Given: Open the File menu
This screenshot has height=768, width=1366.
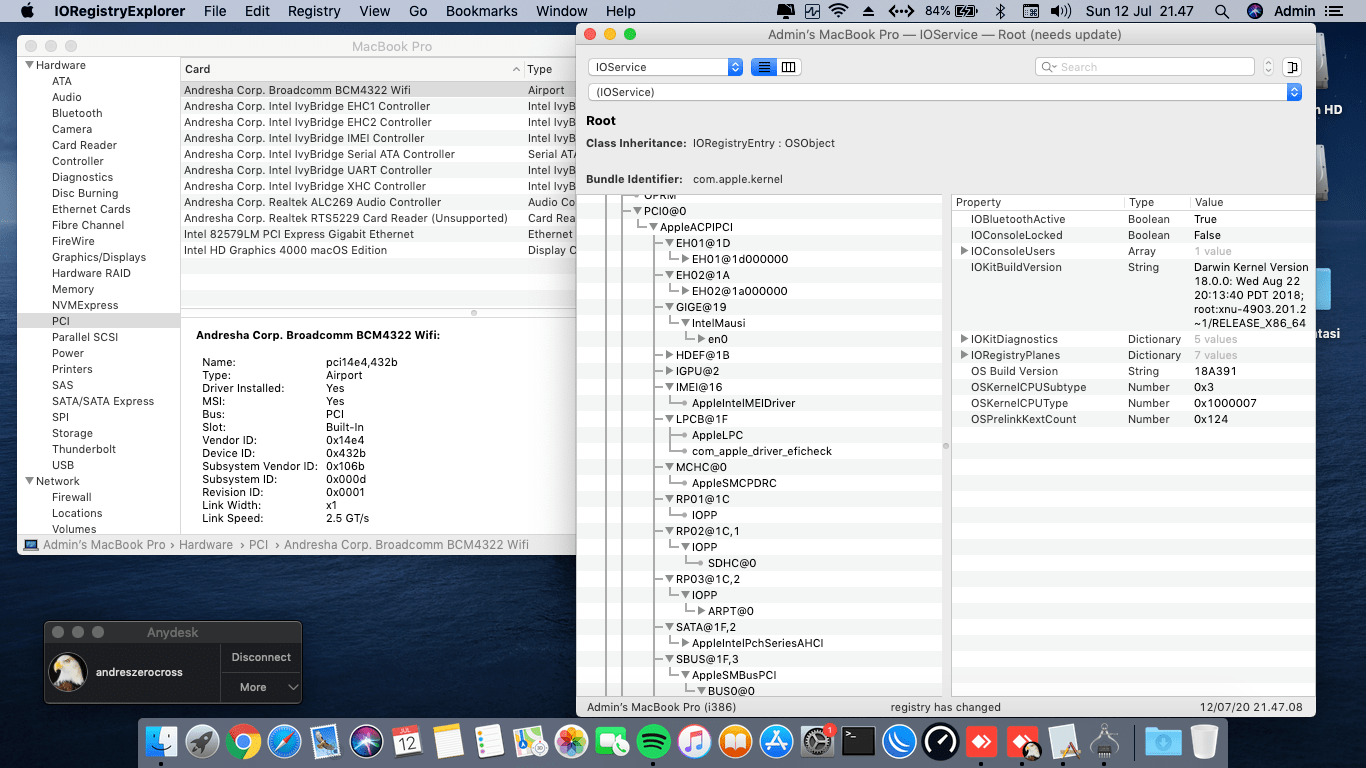Looking at the screenshot, I should click(x=215, y=11).
